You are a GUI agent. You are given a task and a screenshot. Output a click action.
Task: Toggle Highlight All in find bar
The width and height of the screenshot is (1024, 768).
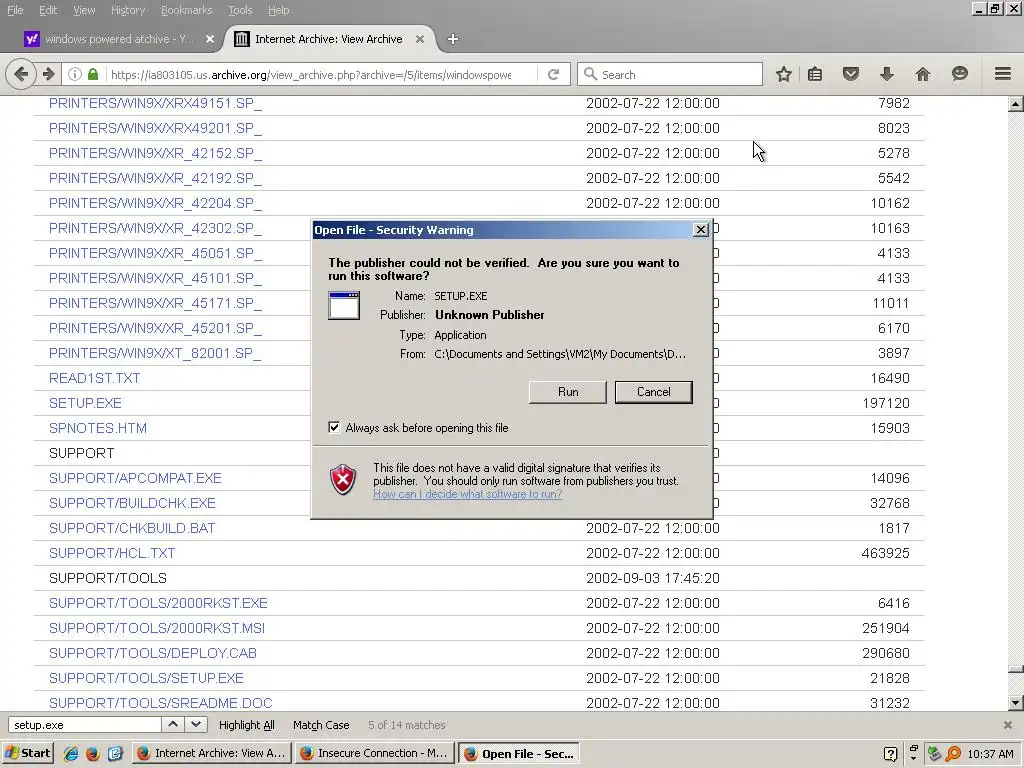[246, 725]
